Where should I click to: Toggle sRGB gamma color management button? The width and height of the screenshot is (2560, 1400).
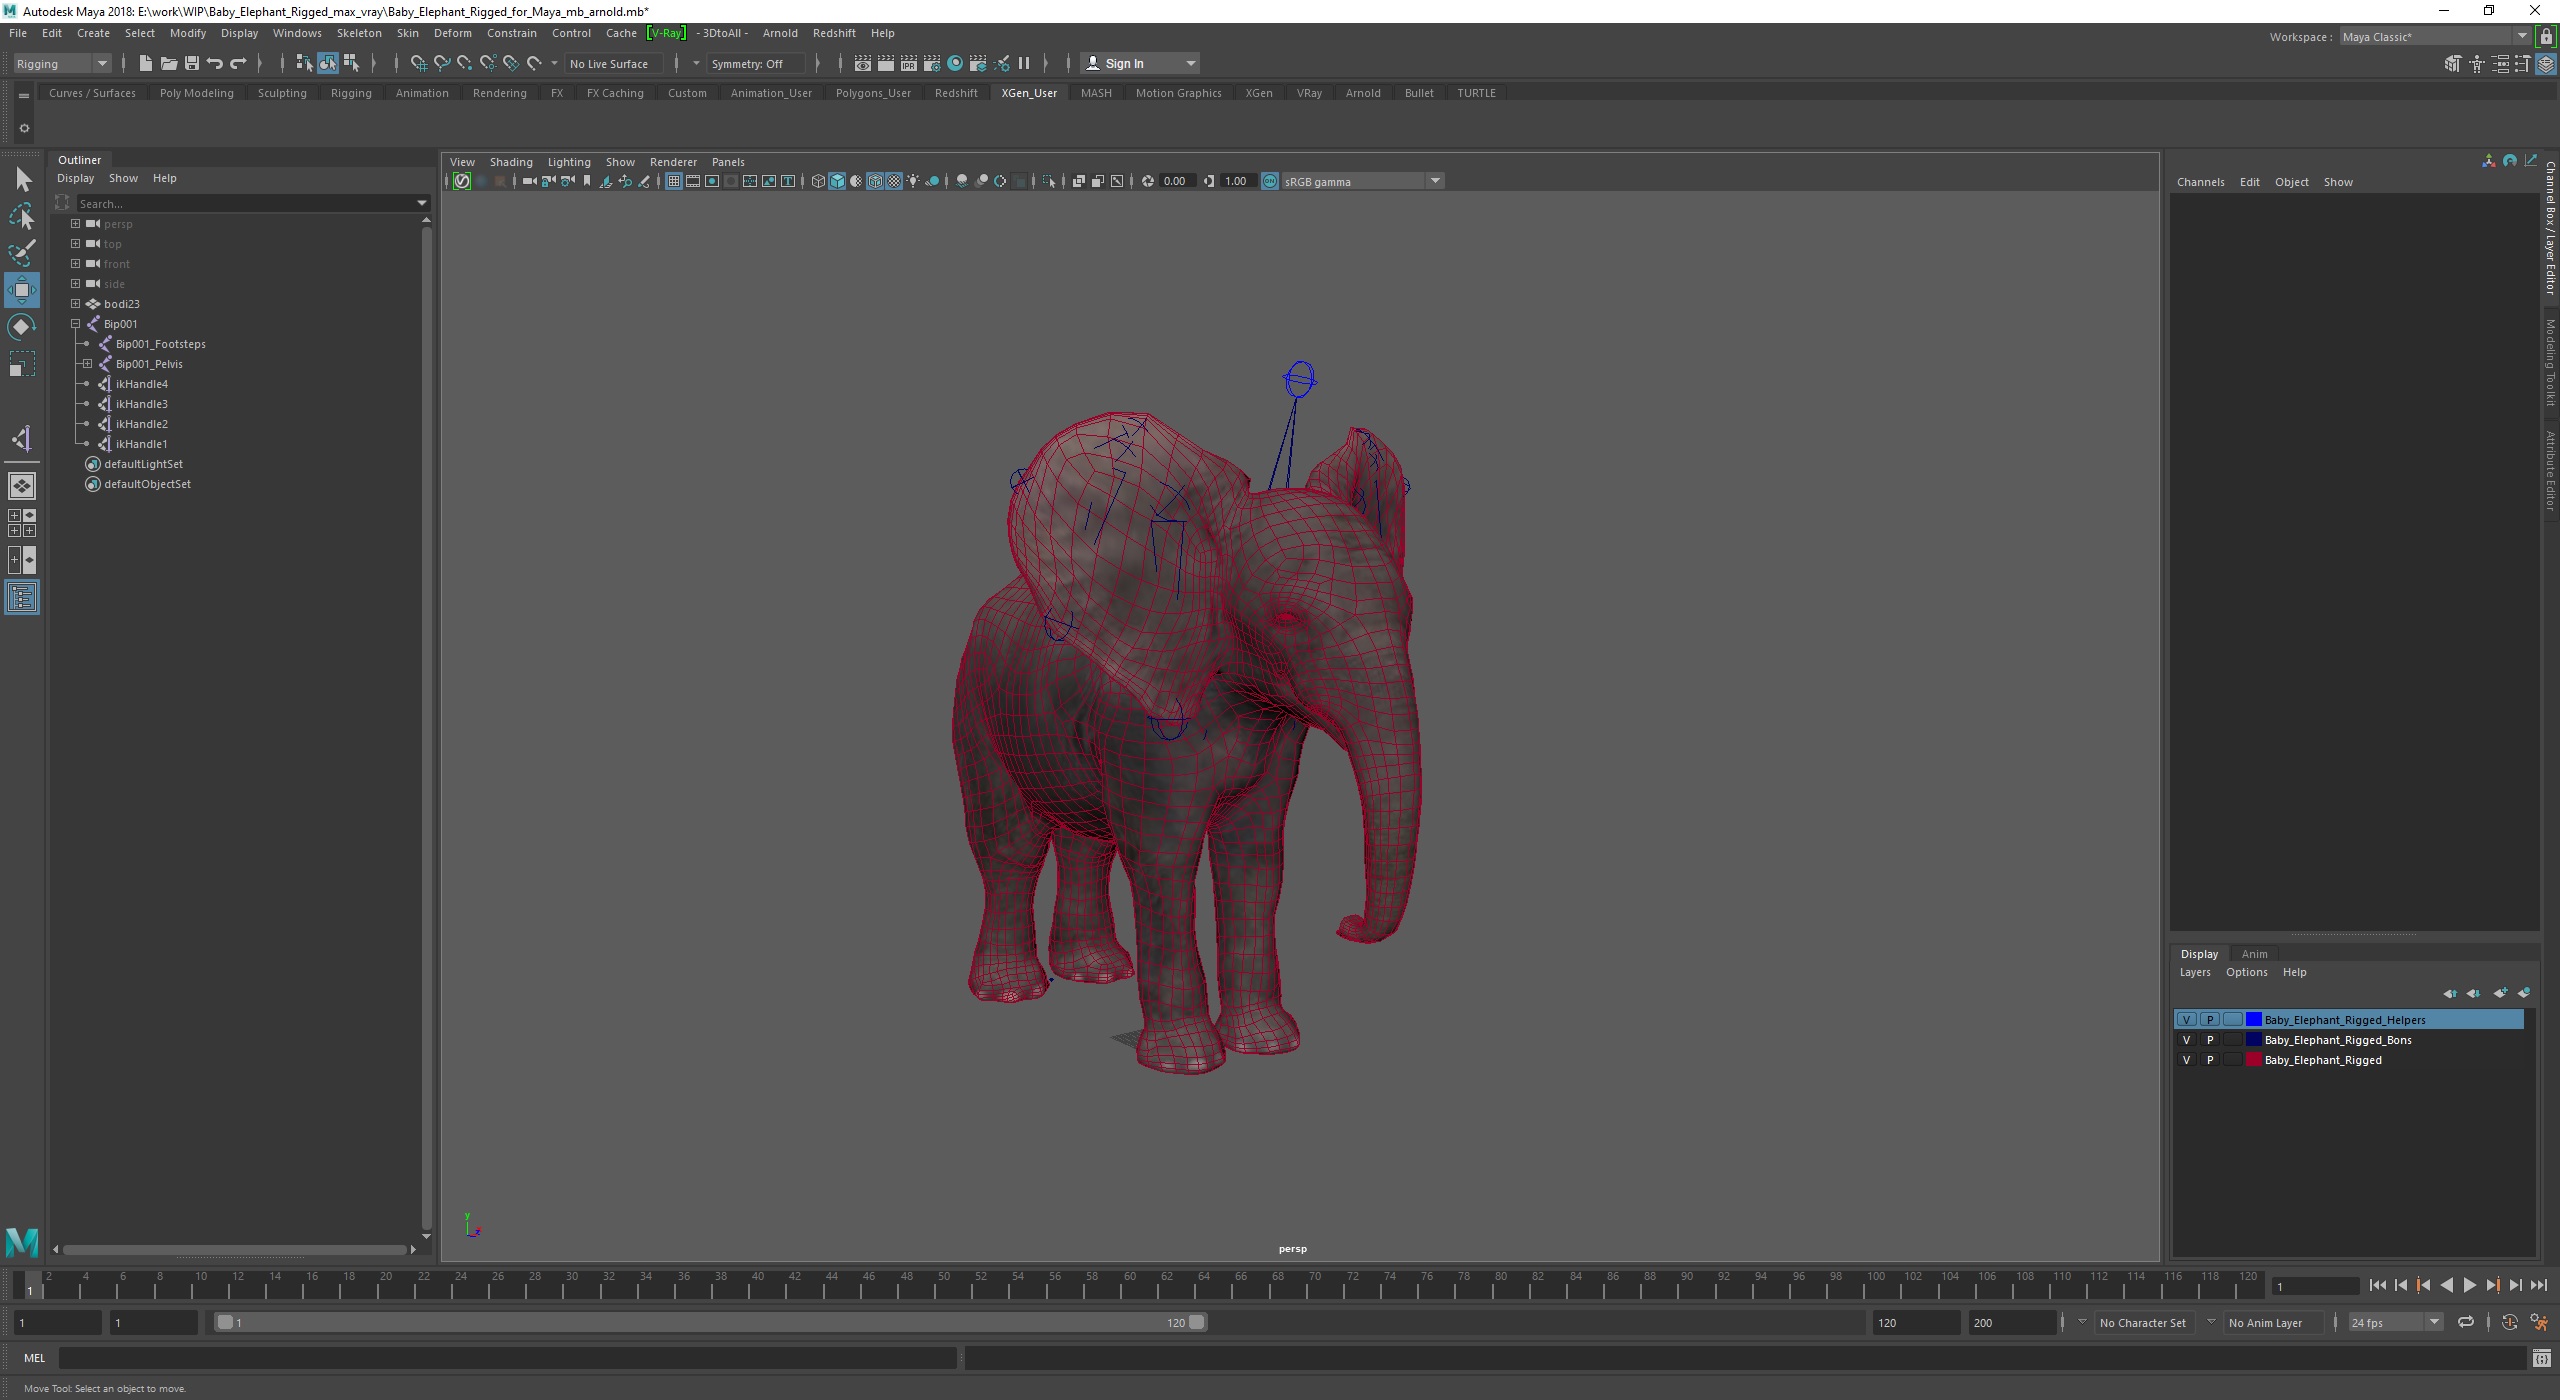coord(1269,181)
